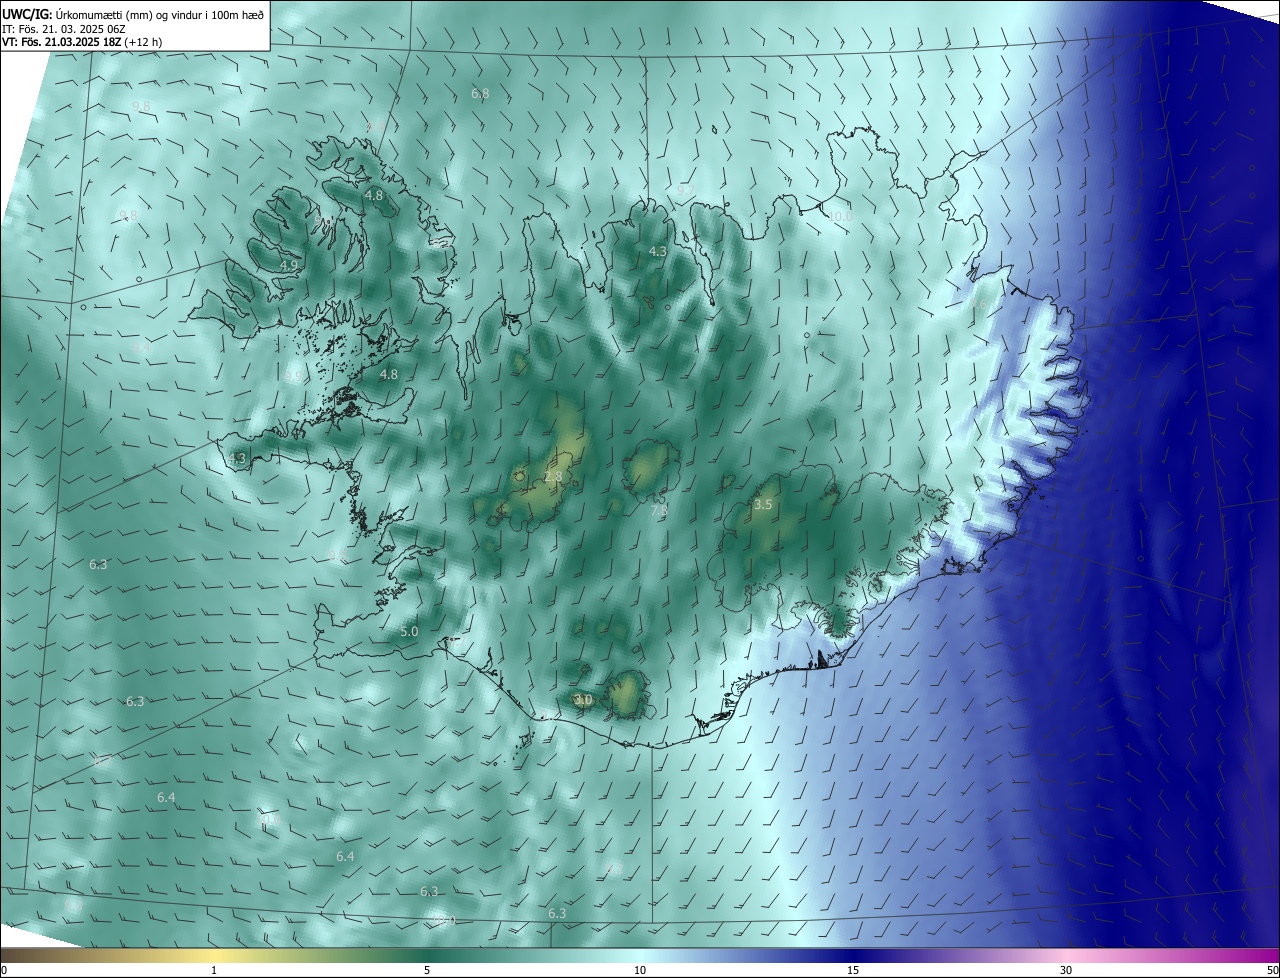Click the '10' tick on the color scale
The image size is (1280, 978).
[640, 971]
